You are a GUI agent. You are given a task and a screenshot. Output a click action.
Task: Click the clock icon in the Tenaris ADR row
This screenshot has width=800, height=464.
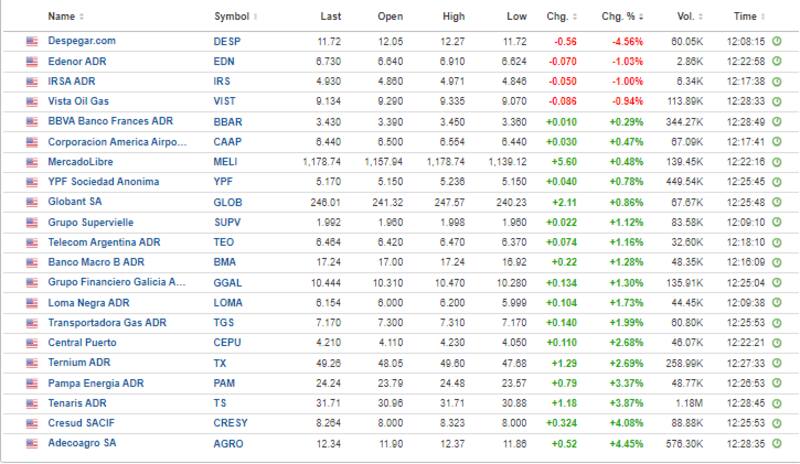tap(776, 403)
